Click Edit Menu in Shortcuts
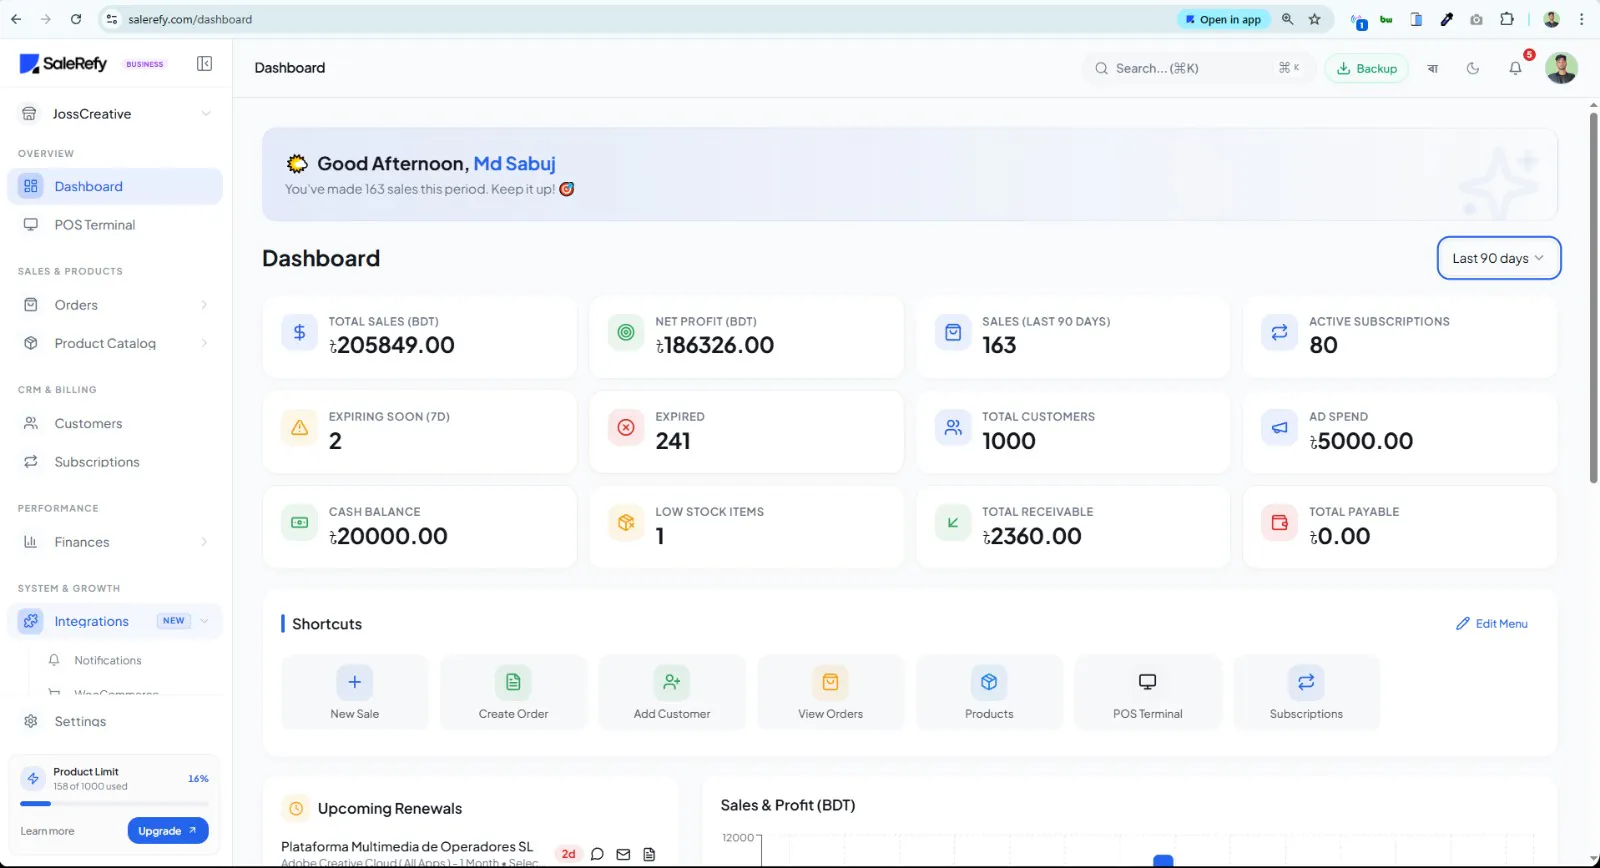The image size is (1600, 868). [1491, 624]
